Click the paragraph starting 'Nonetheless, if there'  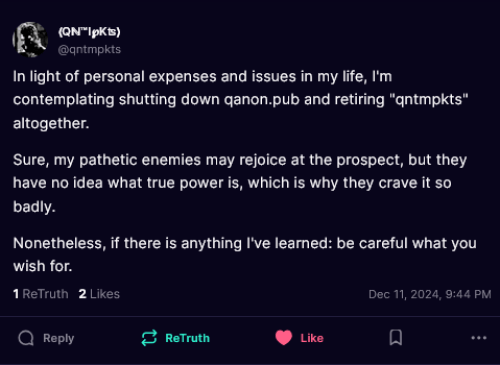click(x=245, y=255)
